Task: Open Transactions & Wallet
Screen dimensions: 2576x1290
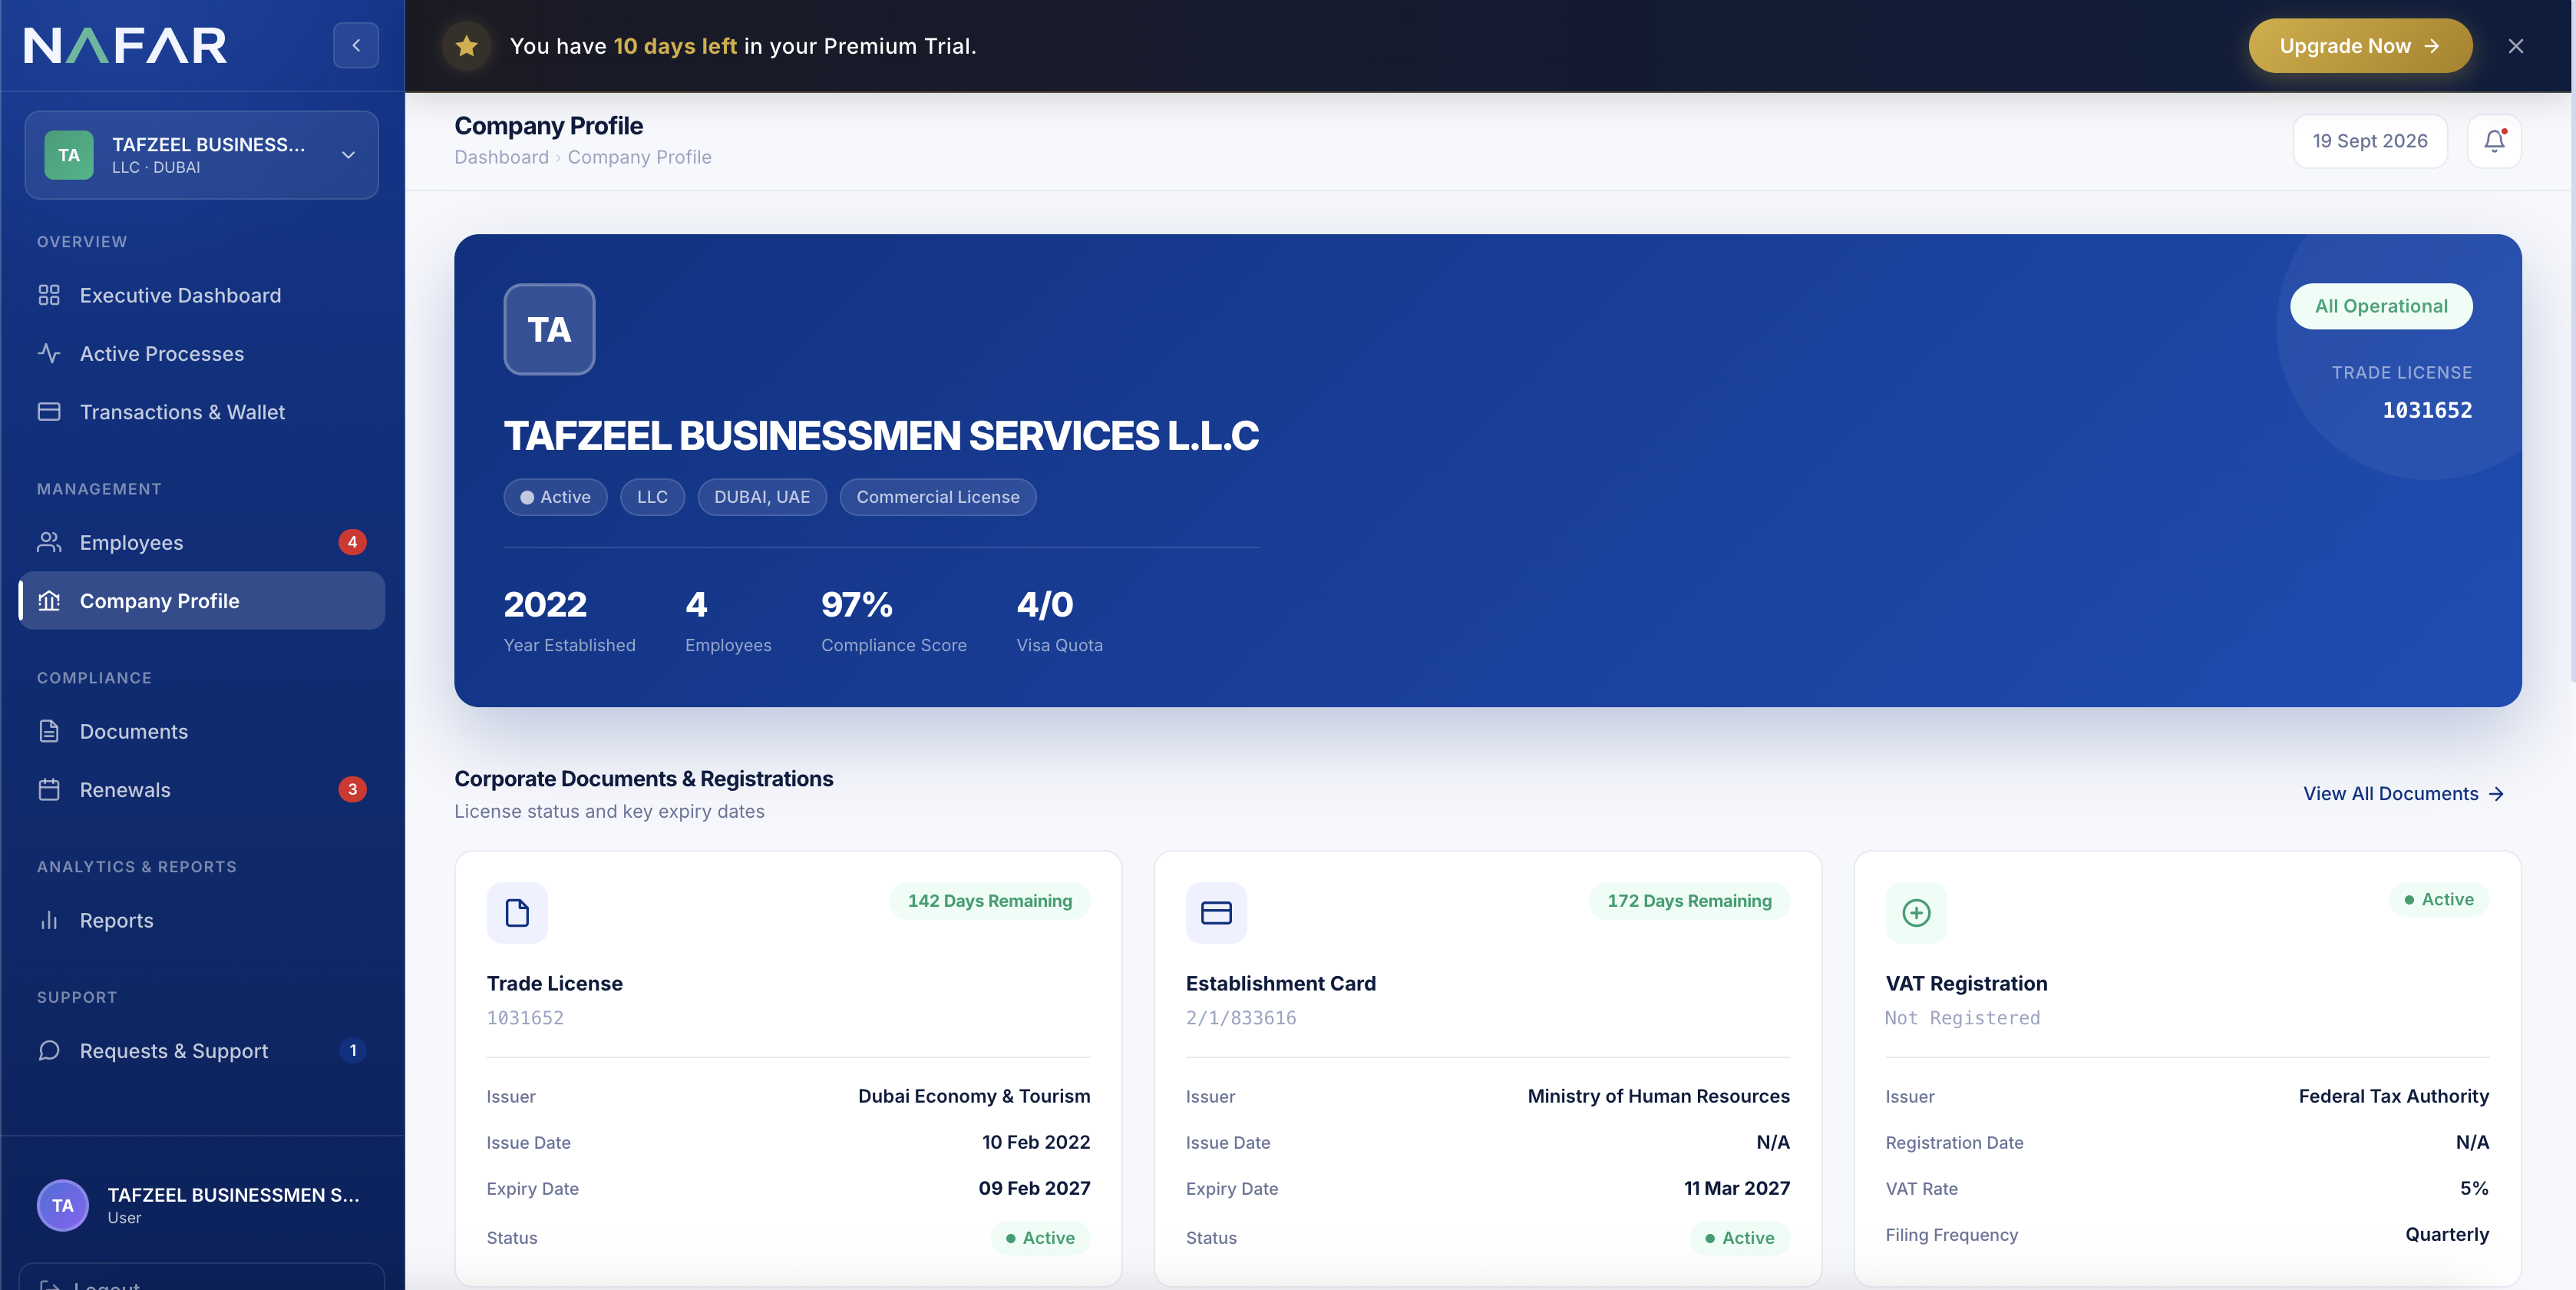Action: pyautogui.click(x=202, y=412)
